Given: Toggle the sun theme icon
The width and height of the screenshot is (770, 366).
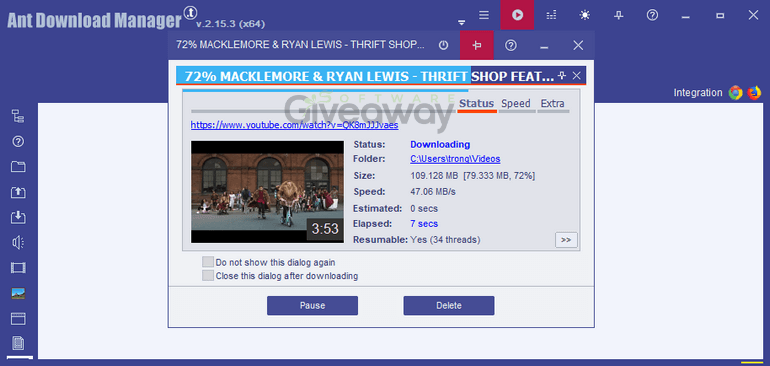Looking at the screenshot, I should 584,15.
